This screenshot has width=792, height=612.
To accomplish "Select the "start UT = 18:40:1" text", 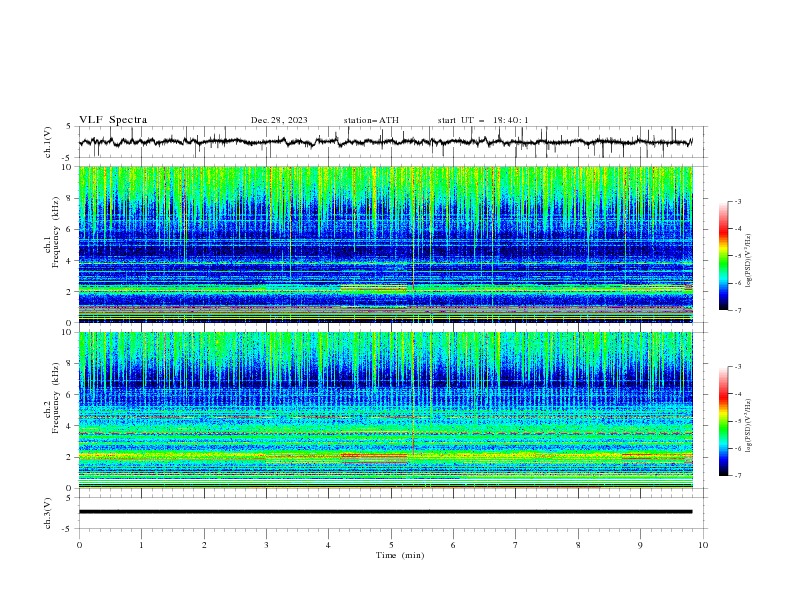I will pos(482,120).
